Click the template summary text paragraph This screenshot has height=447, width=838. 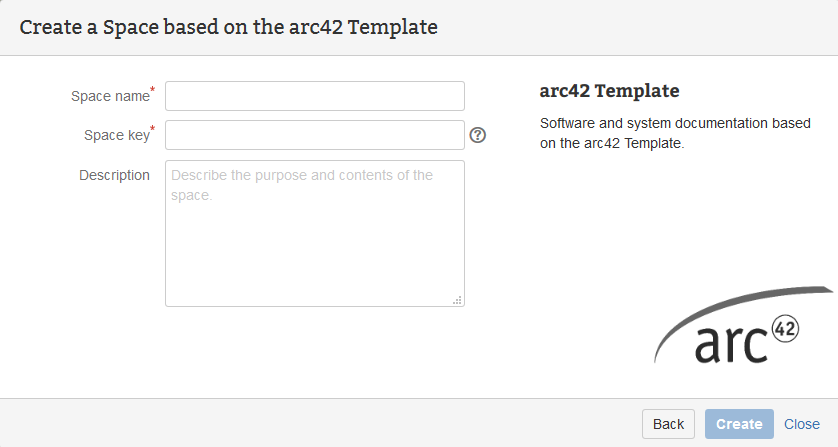pyautogui.click(x=668, y=133)
